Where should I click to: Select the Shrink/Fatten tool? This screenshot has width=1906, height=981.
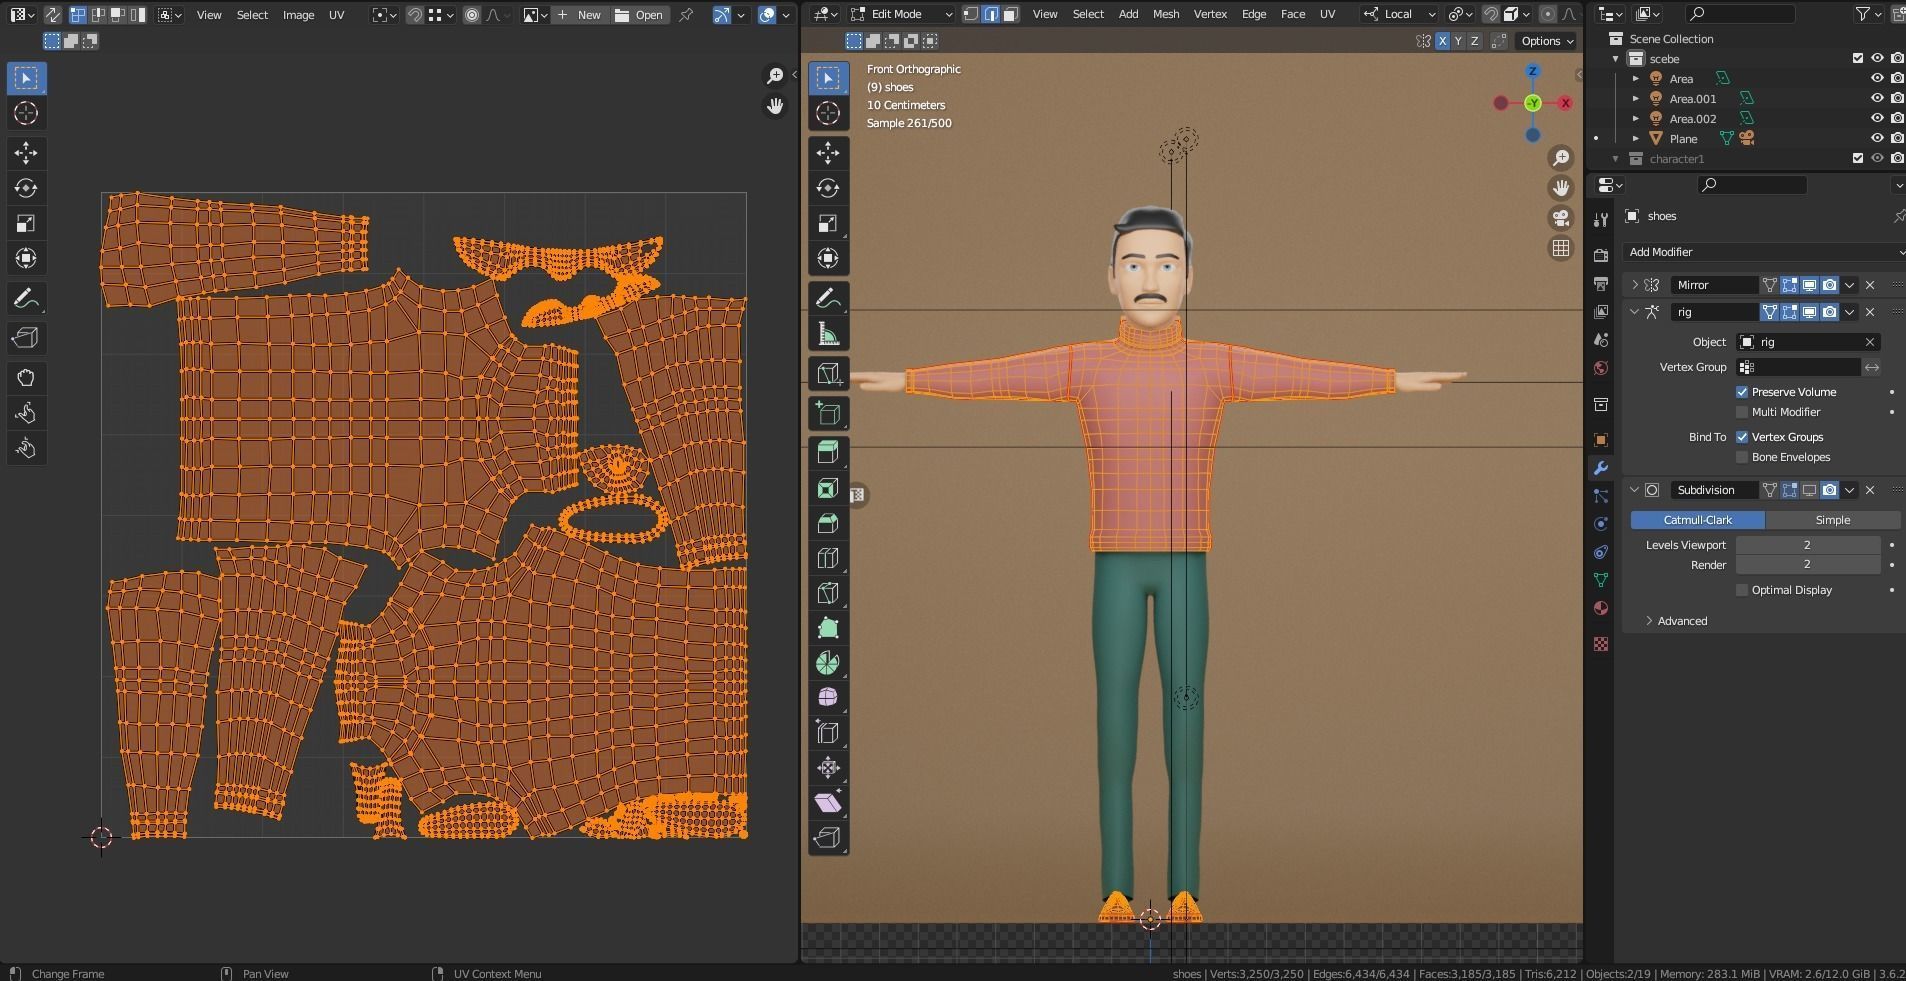coord(828,767)
